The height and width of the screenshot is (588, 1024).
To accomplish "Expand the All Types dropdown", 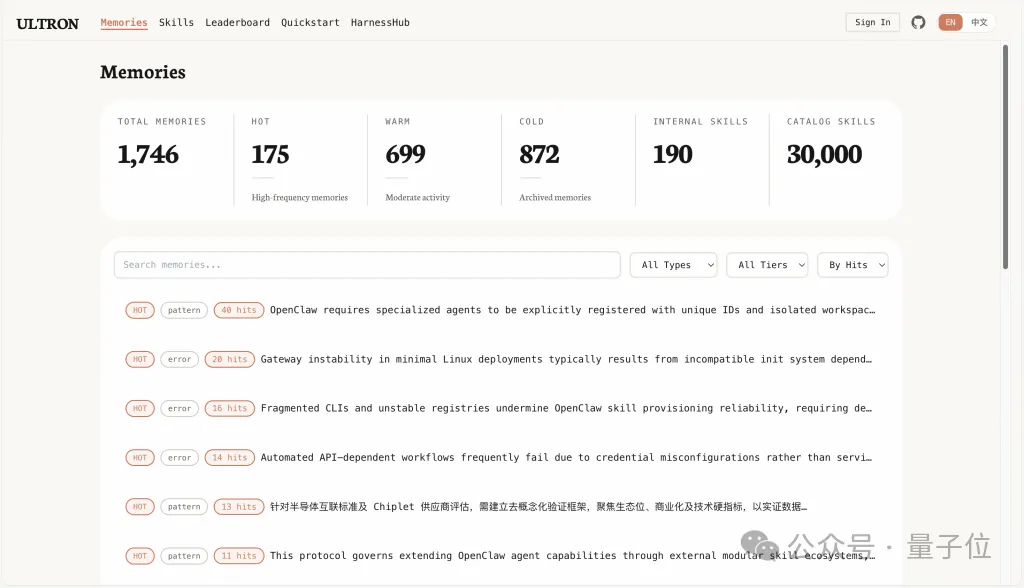I will pyautogui.click(x=673, y=265).
